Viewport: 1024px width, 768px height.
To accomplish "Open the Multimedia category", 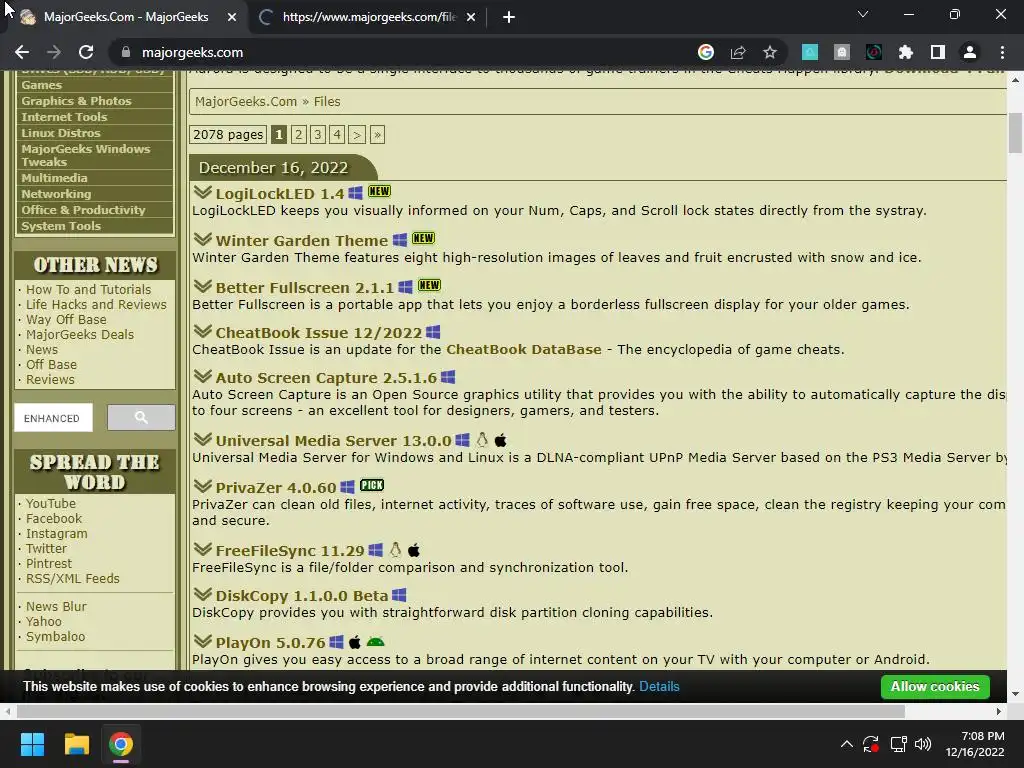I will (x=54, y=178).
